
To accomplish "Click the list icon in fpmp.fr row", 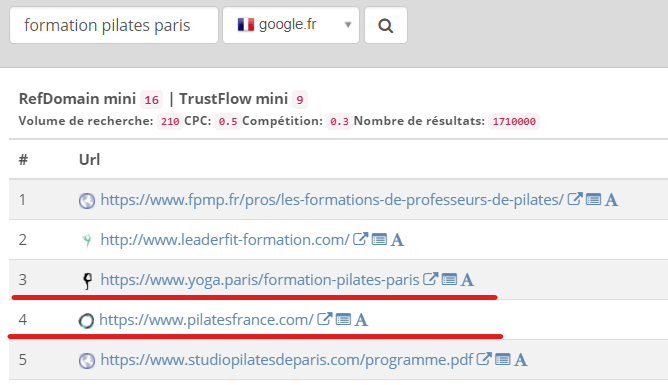I will click(x=593, y=199).
